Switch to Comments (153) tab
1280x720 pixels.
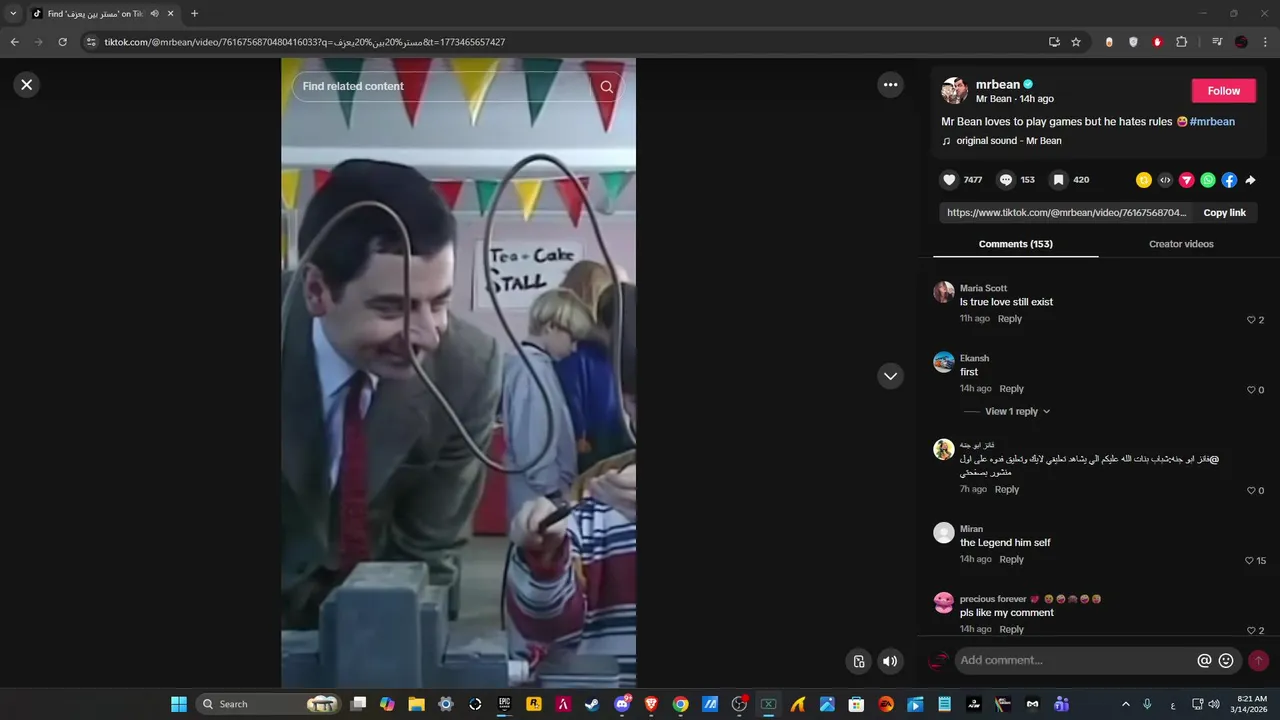coord(1015,244)
